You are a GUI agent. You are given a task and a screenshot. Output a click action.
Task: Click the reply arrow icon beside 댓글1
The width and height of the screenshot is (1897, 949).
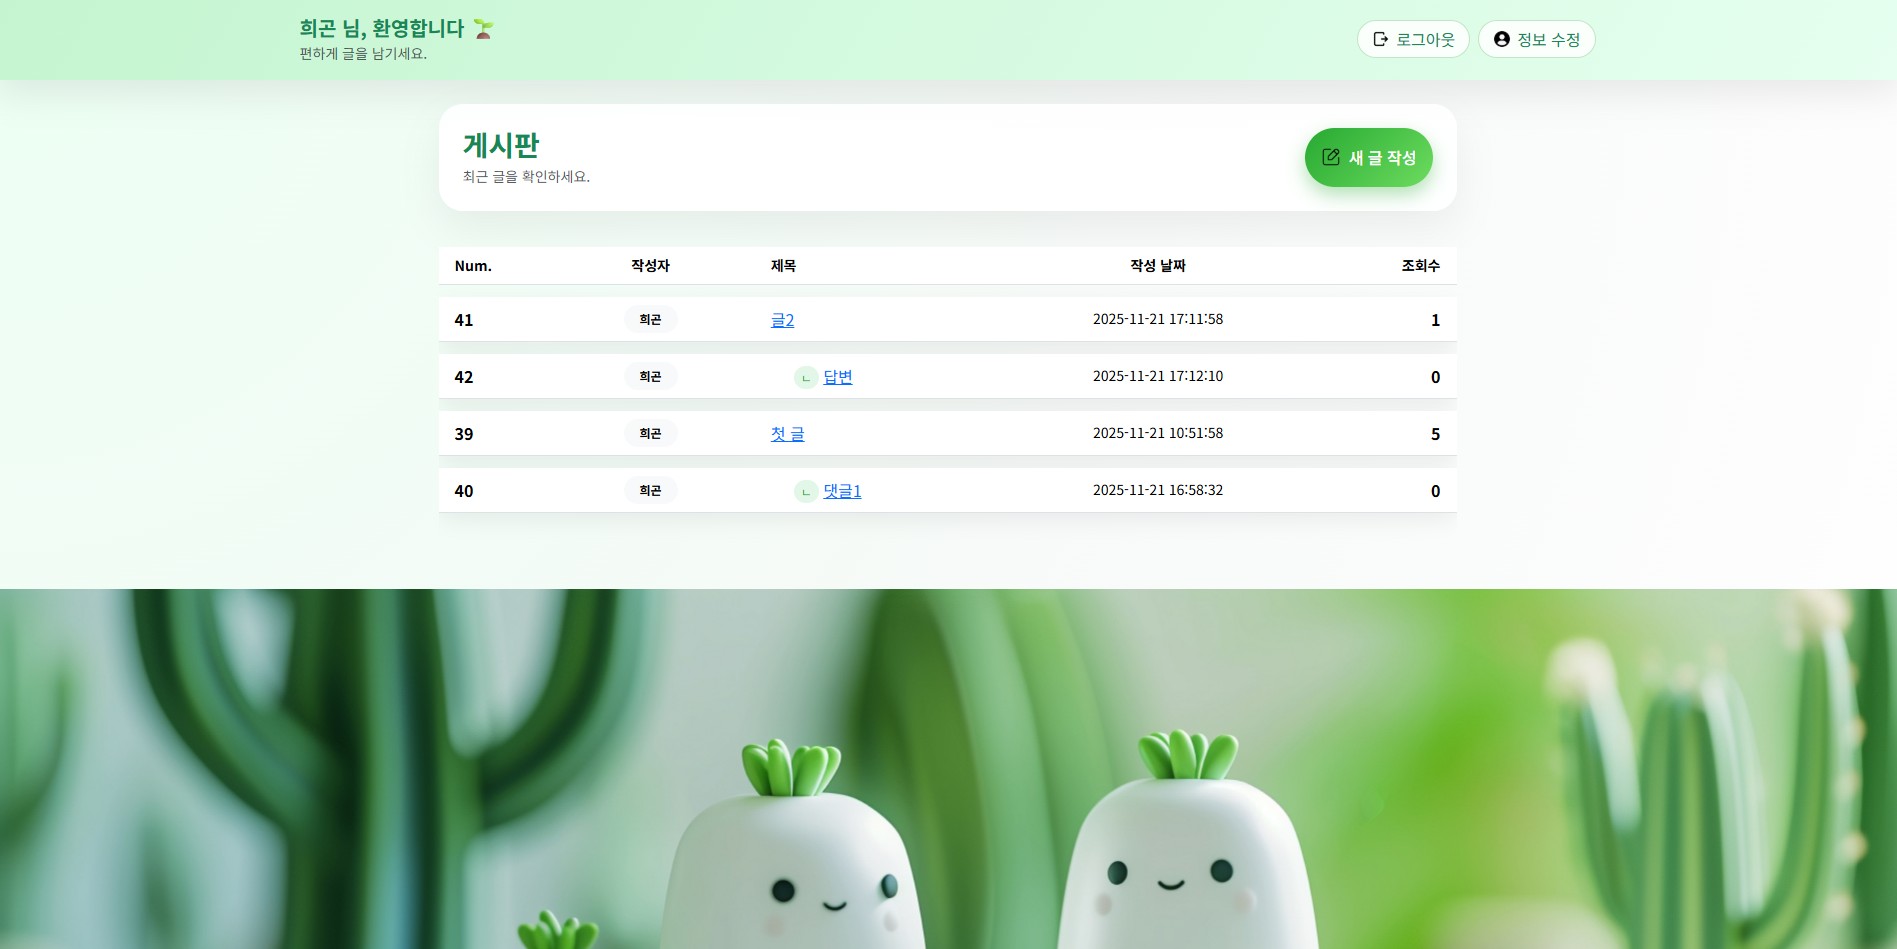806,492
